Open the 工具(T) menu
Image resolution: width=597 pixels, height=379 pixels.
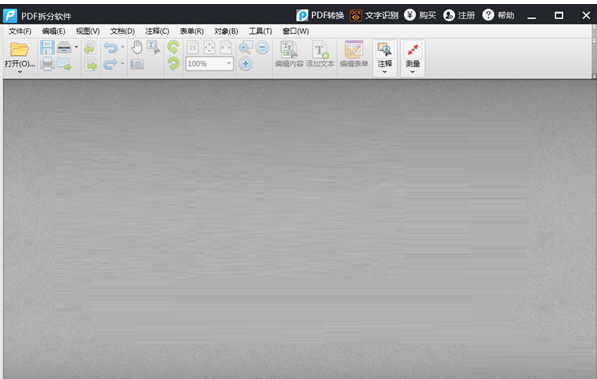[260, 31]
